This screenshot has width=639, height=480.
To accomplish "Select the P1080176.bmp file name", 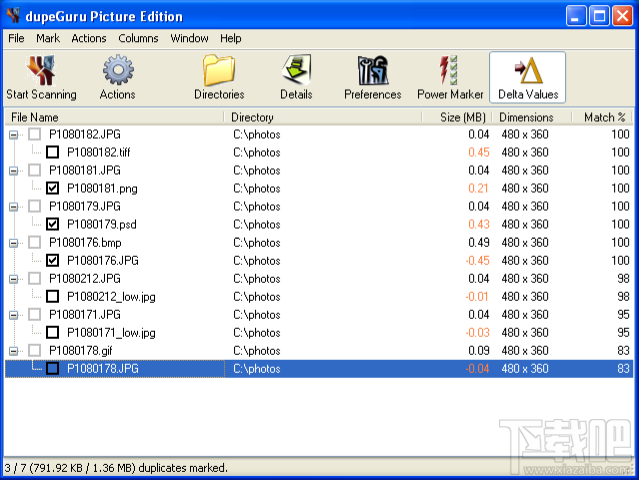I will (85, 243).
